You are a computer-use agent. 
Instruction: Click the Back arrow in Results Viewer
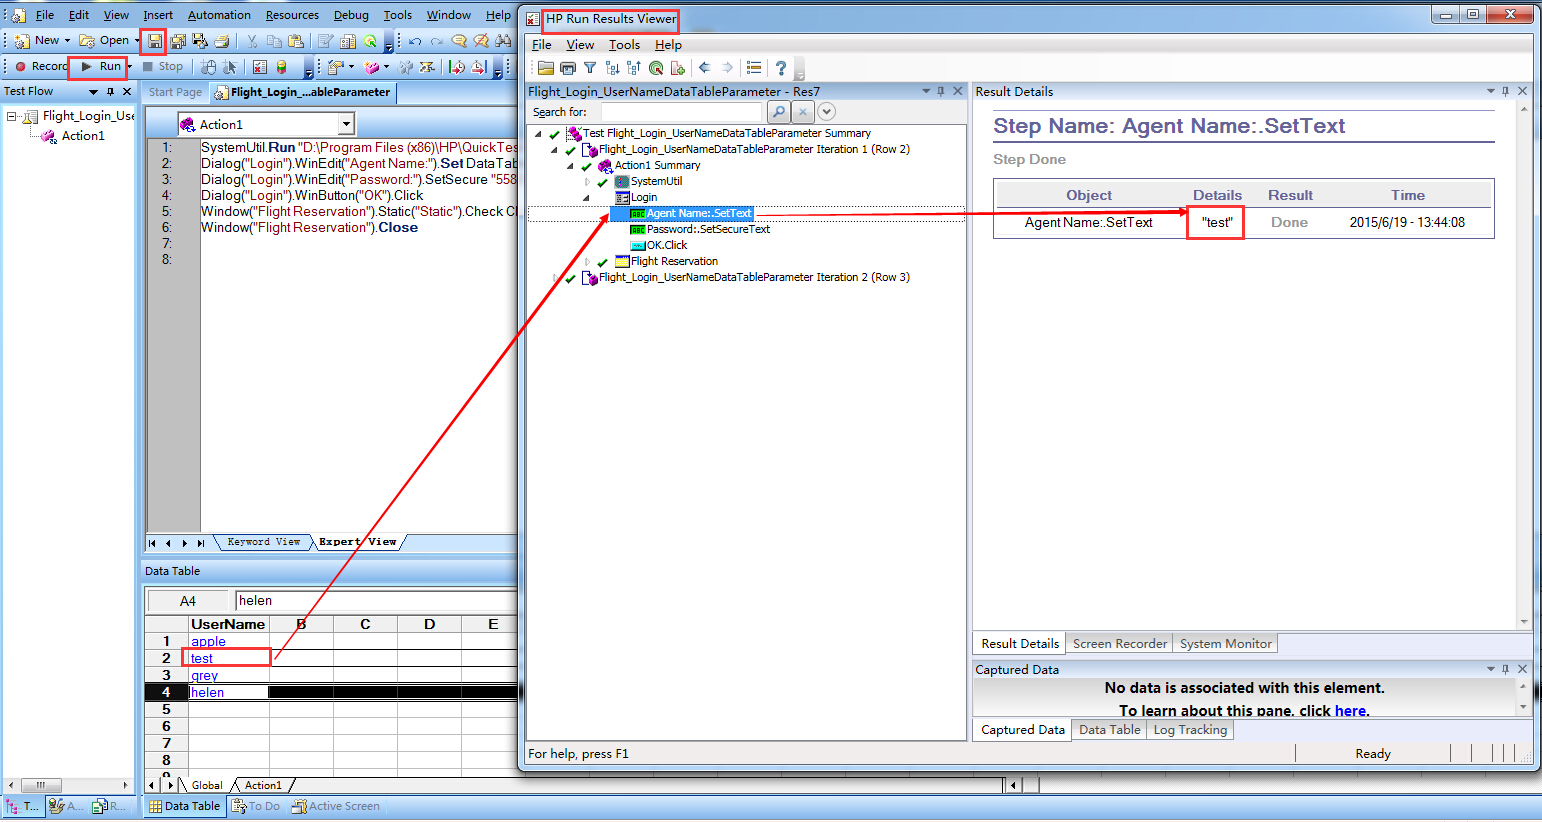click(x=704, y=68)
